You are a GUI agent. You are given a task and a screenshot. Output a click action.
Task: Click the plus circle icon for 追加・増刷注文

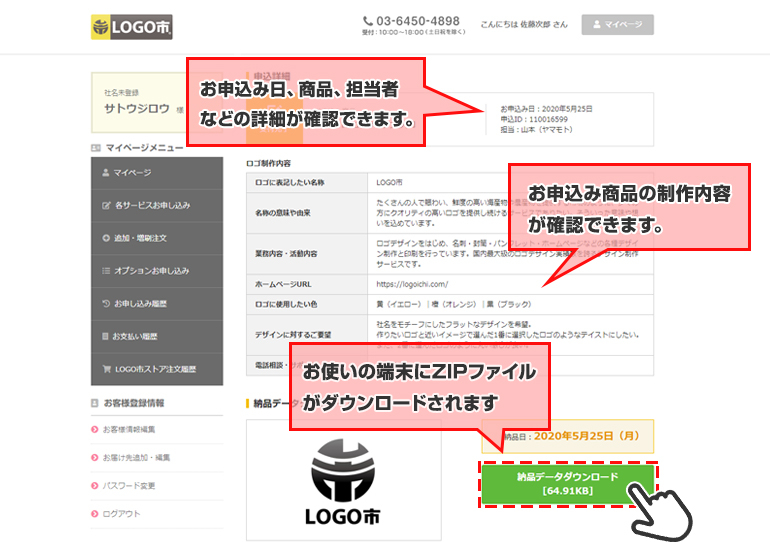tap(106, 238)
